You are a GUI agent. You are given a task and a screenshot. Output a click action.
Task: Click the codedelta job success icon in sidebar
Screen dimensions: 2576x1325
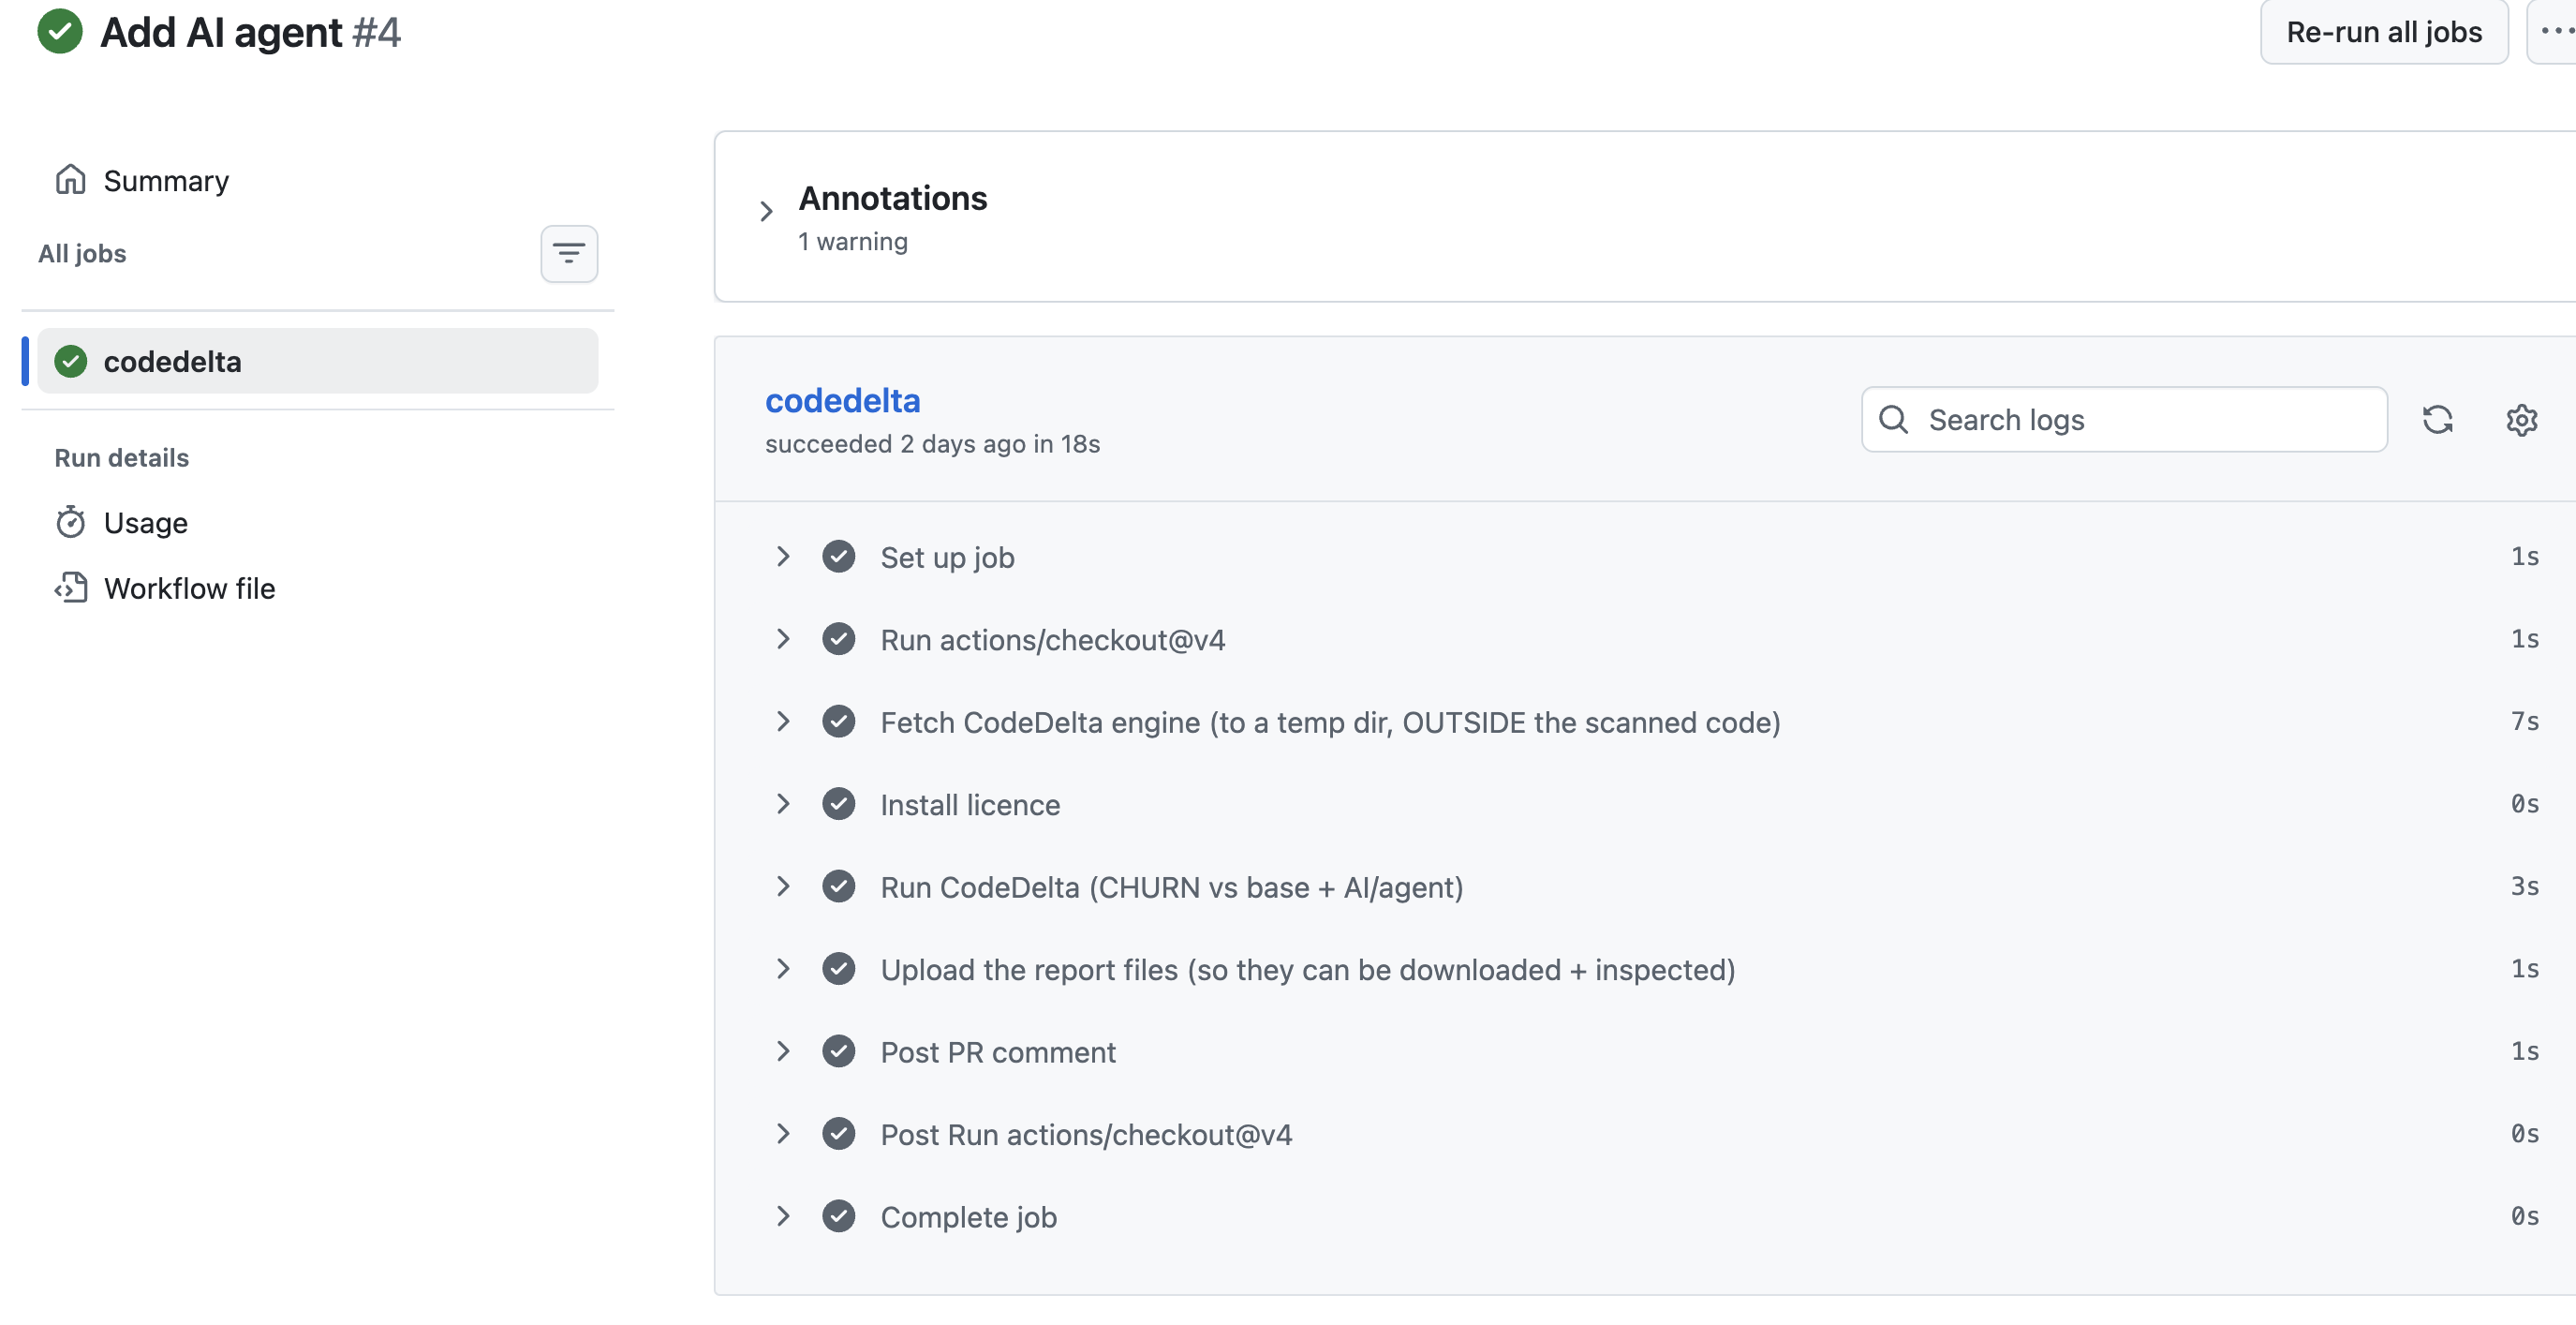(71, 361)
